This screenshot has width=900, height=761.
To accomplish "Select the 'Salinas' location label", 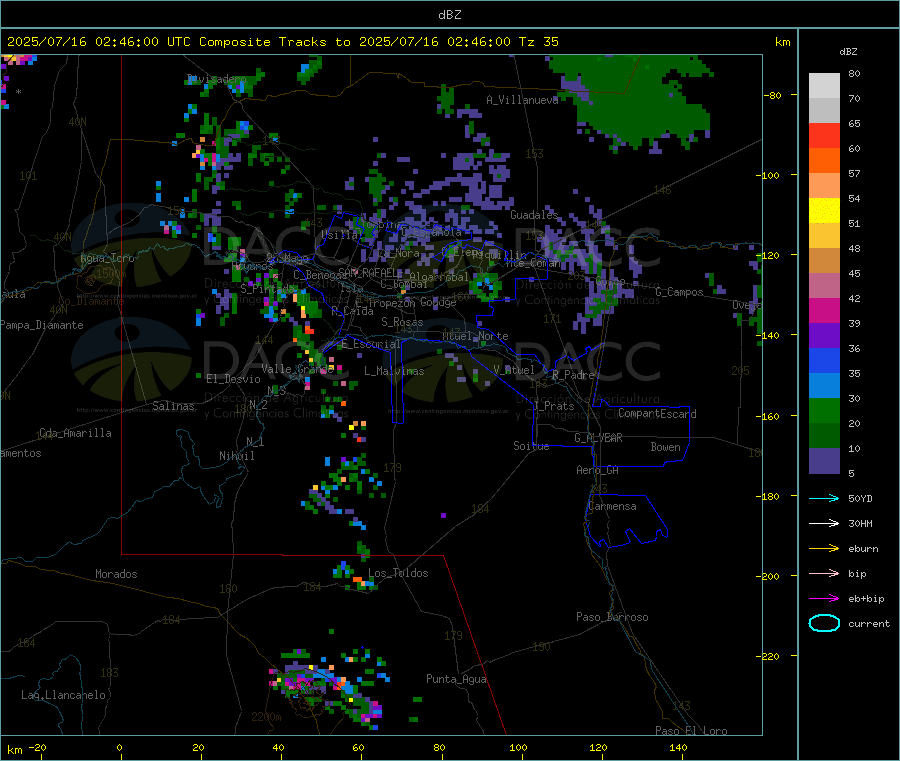I will tap(173, 406).
